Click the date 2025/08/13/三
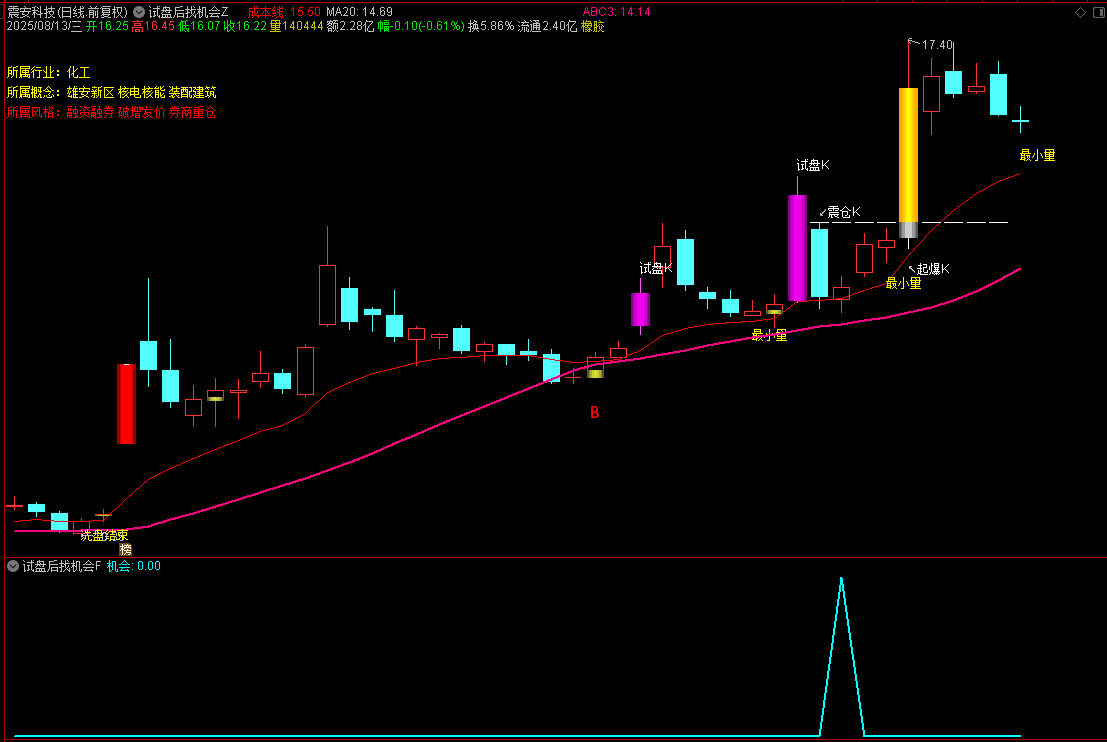This screenshot has width=1107, height=742. [44, 26]
